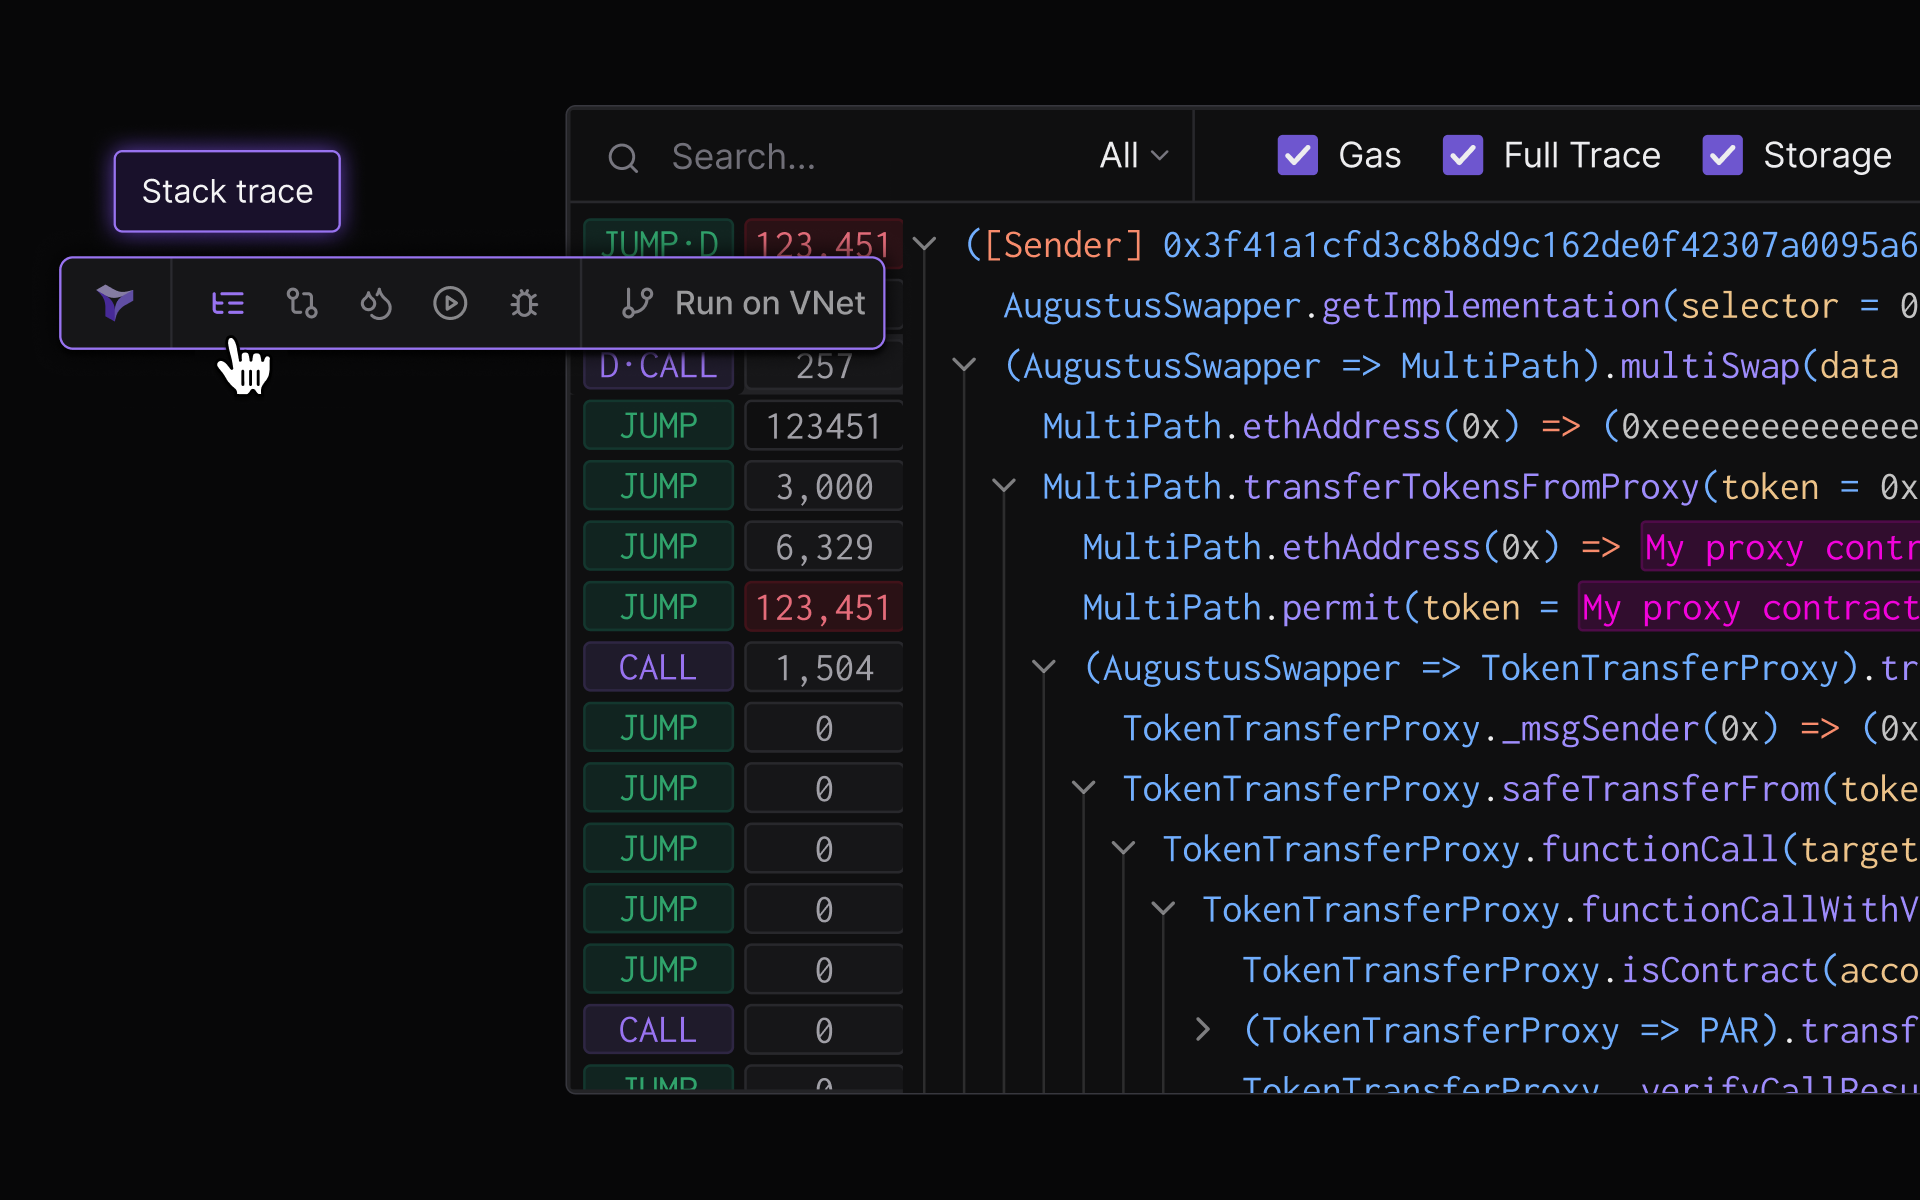1920x1200 pixels.
Task: Collapse the transferTokensFromProxy row
Action: pyautogui.click(x=1003, y=487)
